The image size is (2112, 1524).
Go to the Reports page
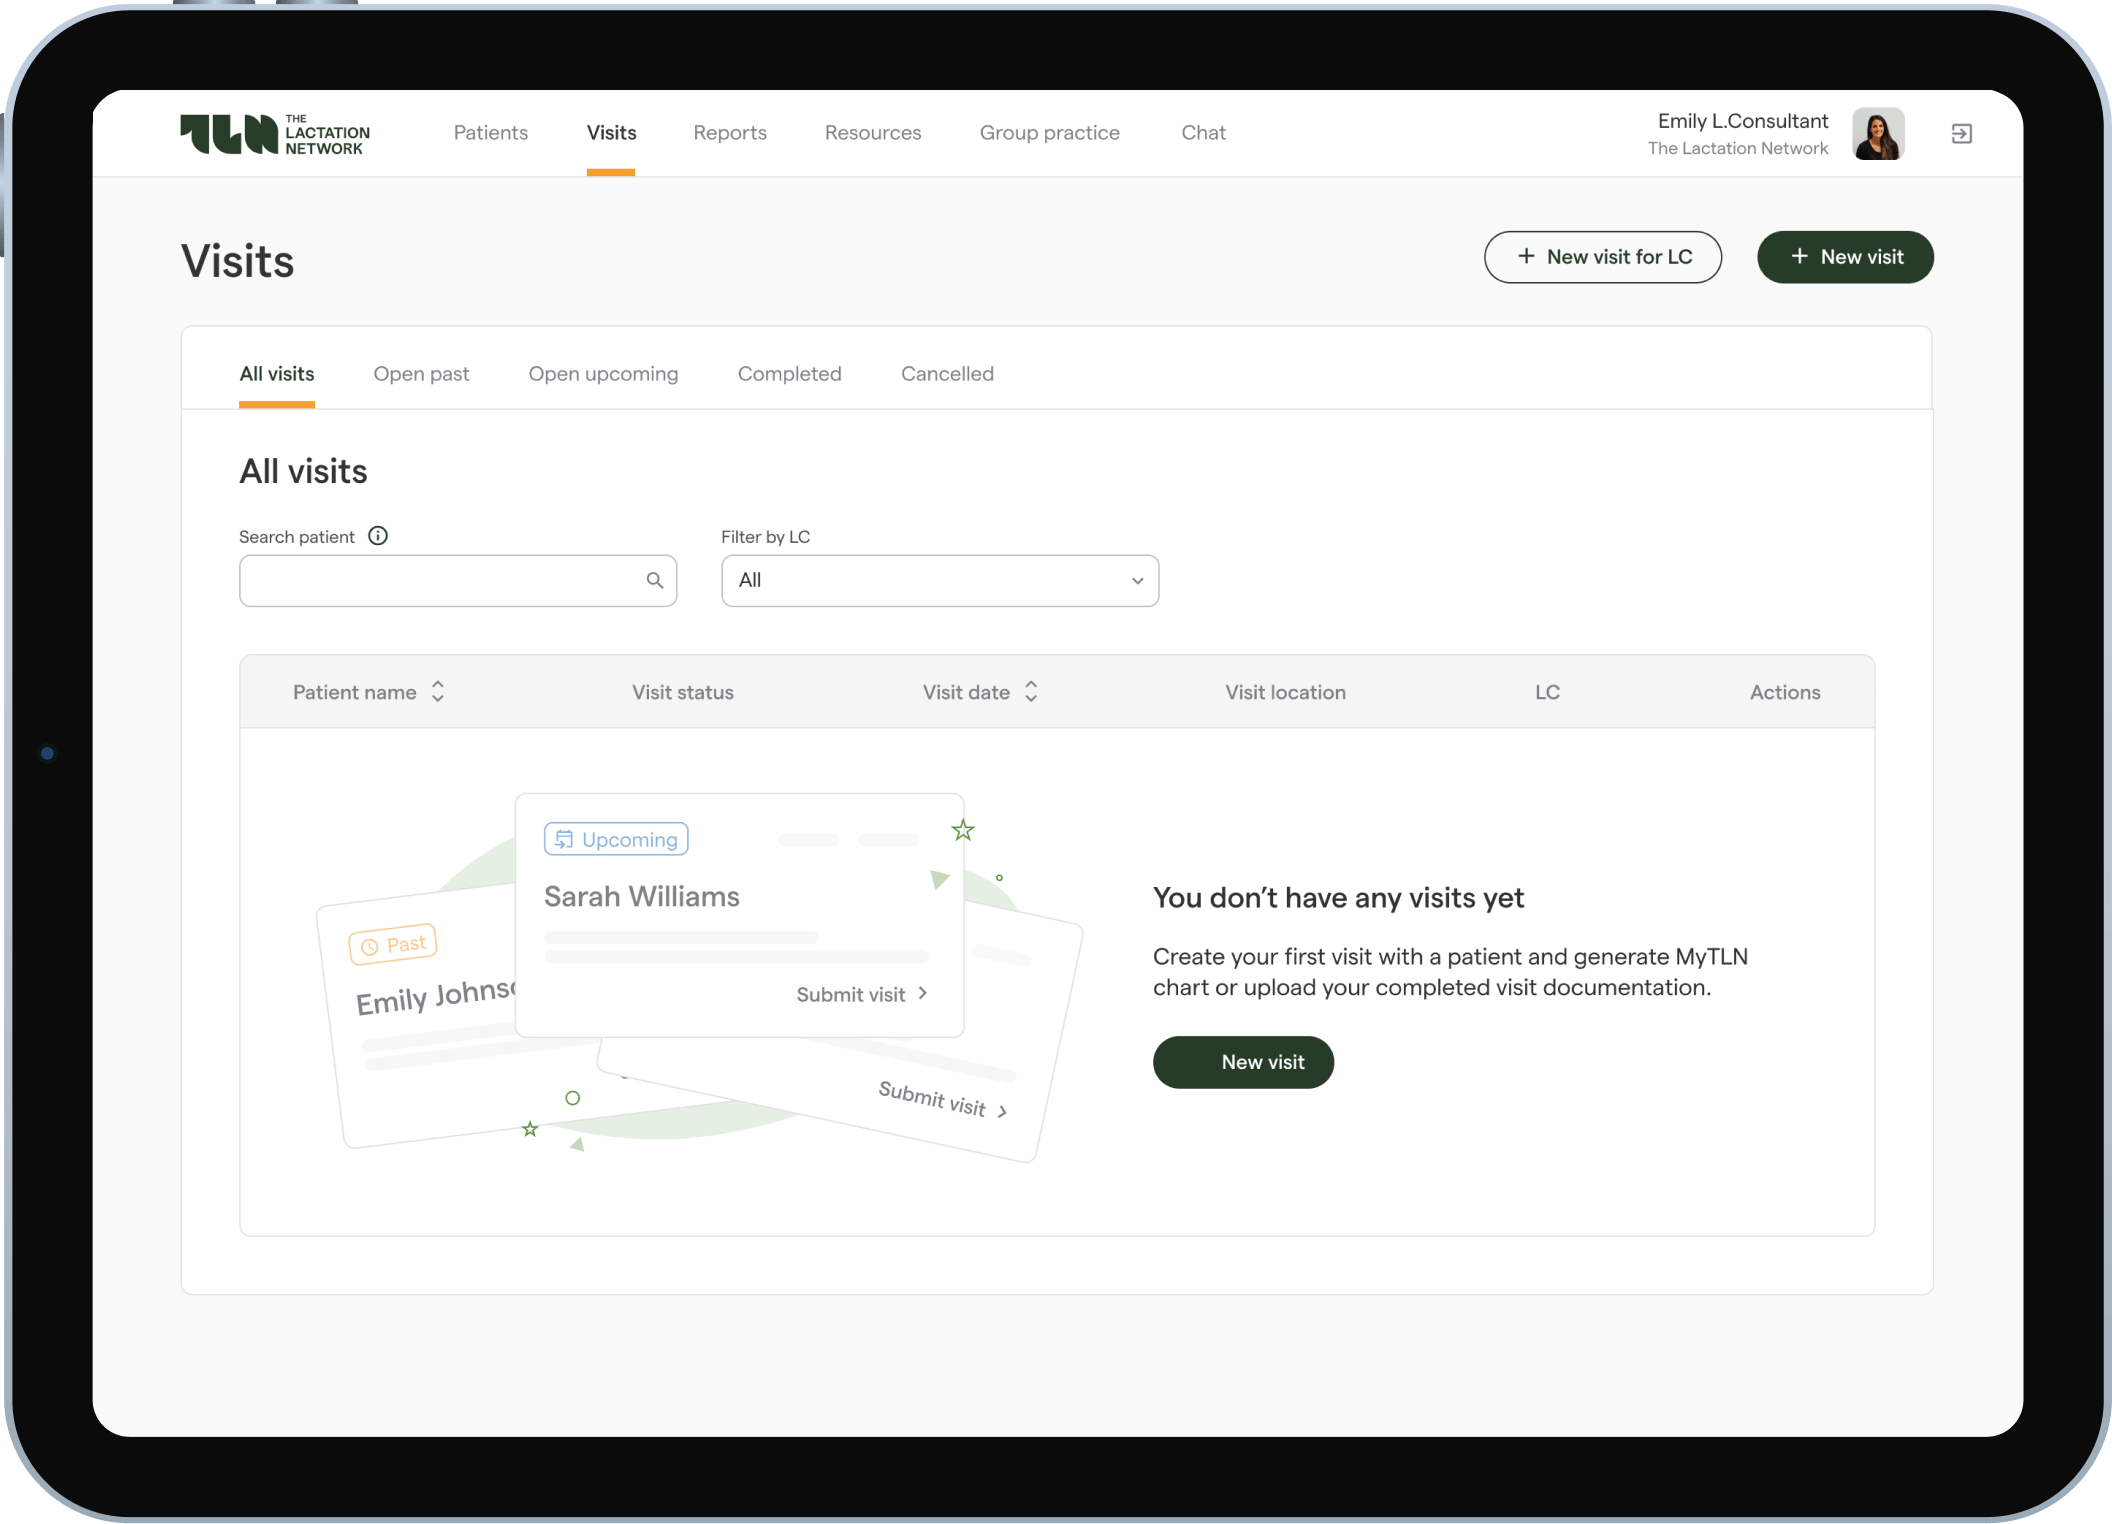coord(729,133)
